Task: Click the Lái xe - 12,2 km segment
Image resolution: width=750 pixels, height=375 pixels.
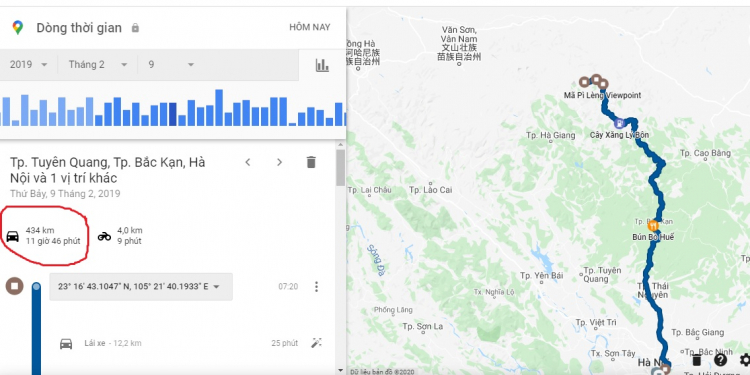Action: [x=113, y=343]
